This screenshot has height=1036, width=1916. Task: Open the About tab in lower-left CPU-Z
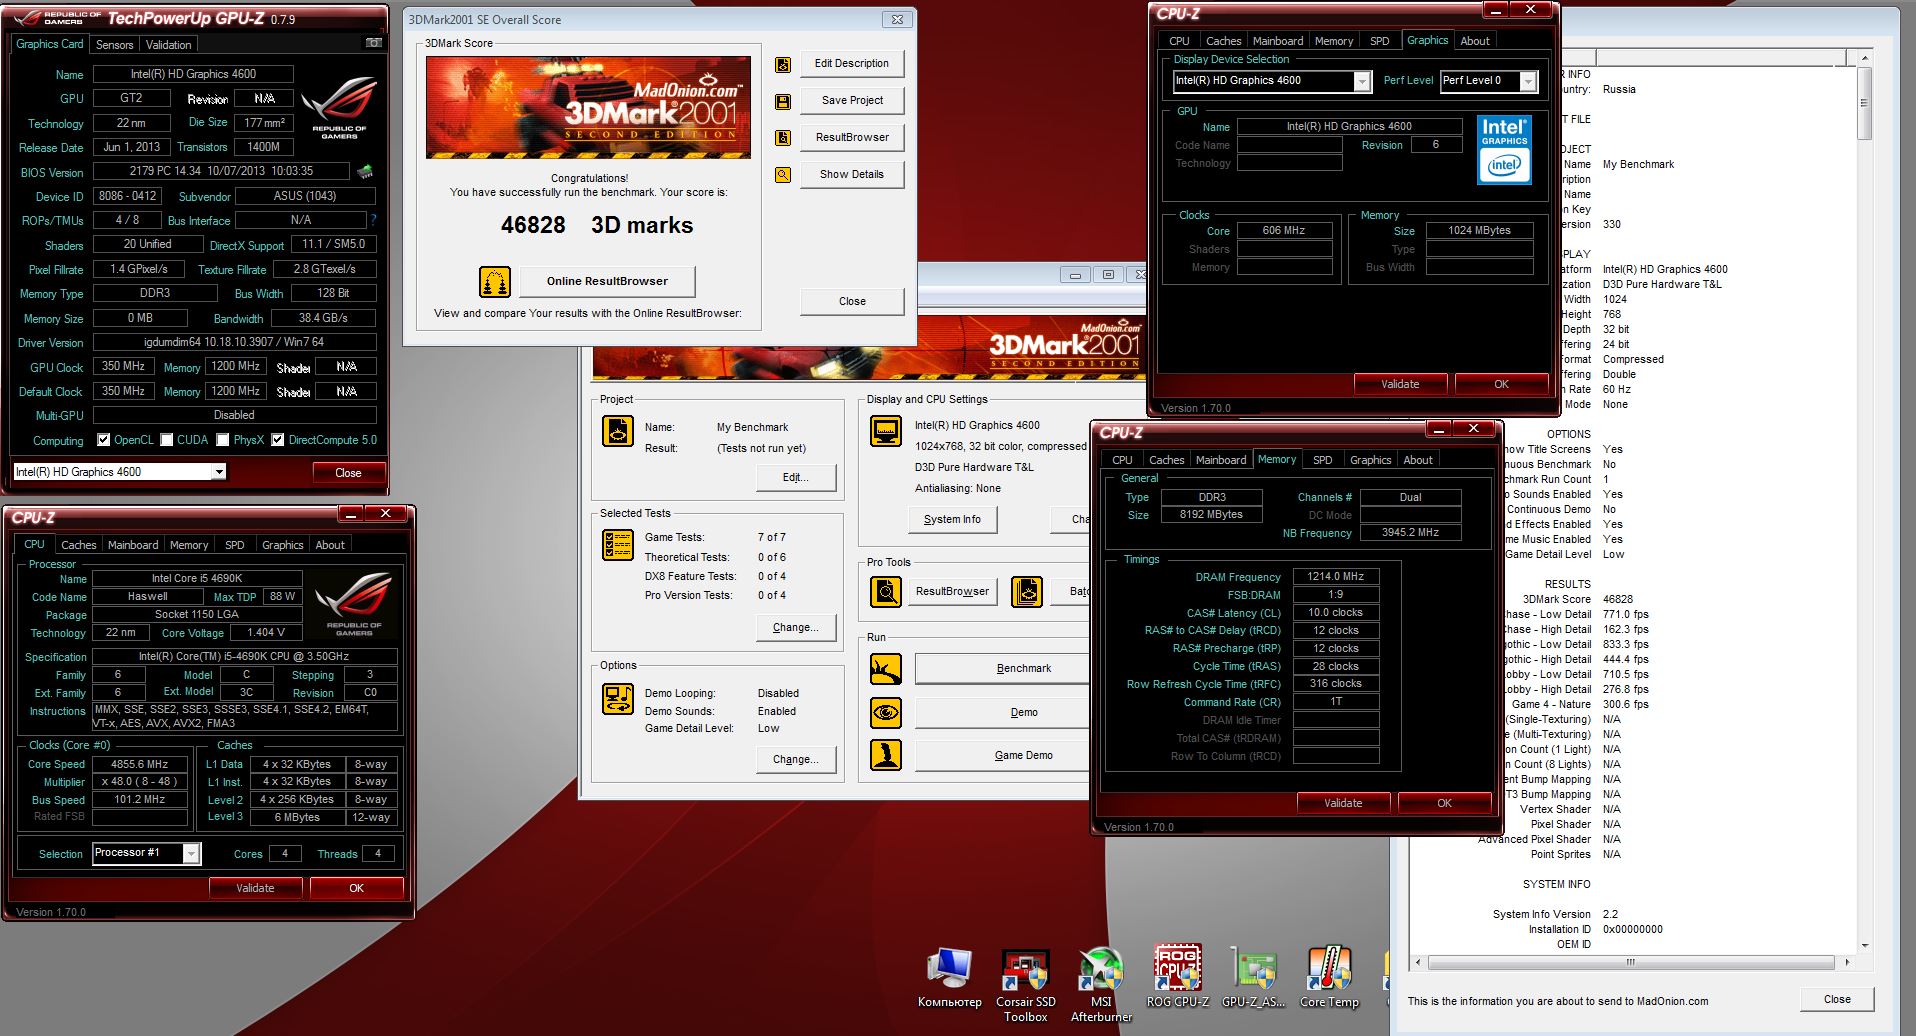coord(330,545)
